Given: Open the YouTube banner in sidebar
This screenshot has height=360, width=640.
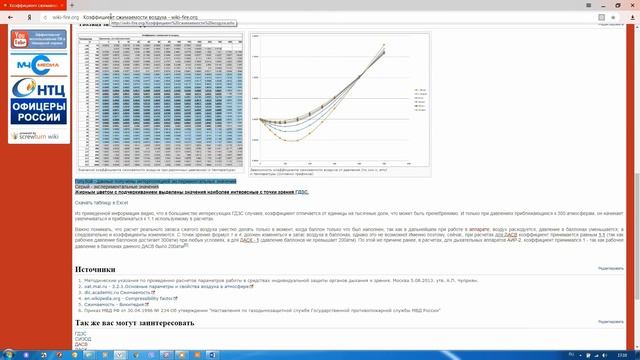Looking at the screenshot, I should point(38,39).
